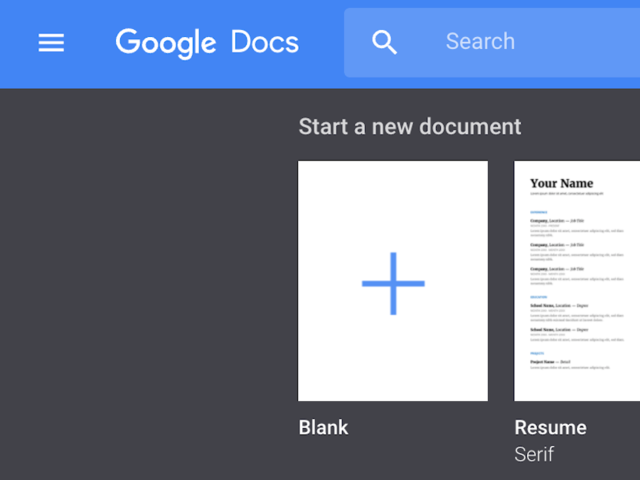Screen dimensions: 640x480
Task: Click the 'Blank' label text
Action: (x=323, y=428)
